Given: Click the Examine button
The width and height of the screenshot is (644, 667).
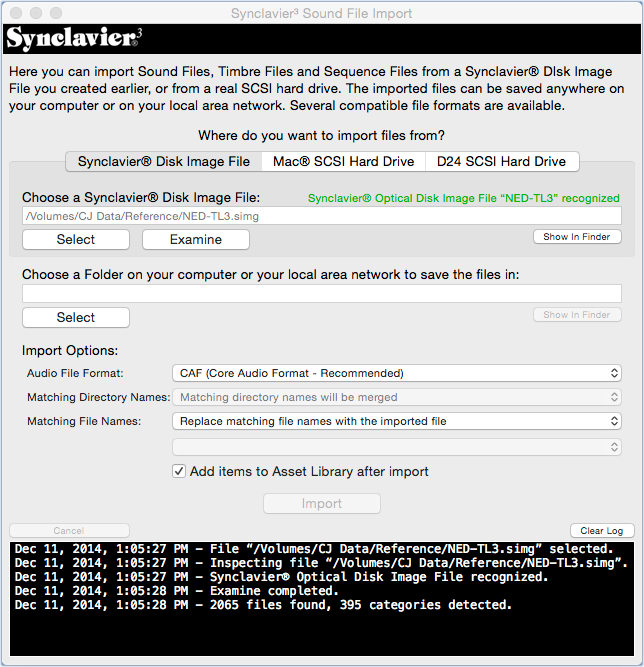Looking at the screenshot, I should pos(196,239).
